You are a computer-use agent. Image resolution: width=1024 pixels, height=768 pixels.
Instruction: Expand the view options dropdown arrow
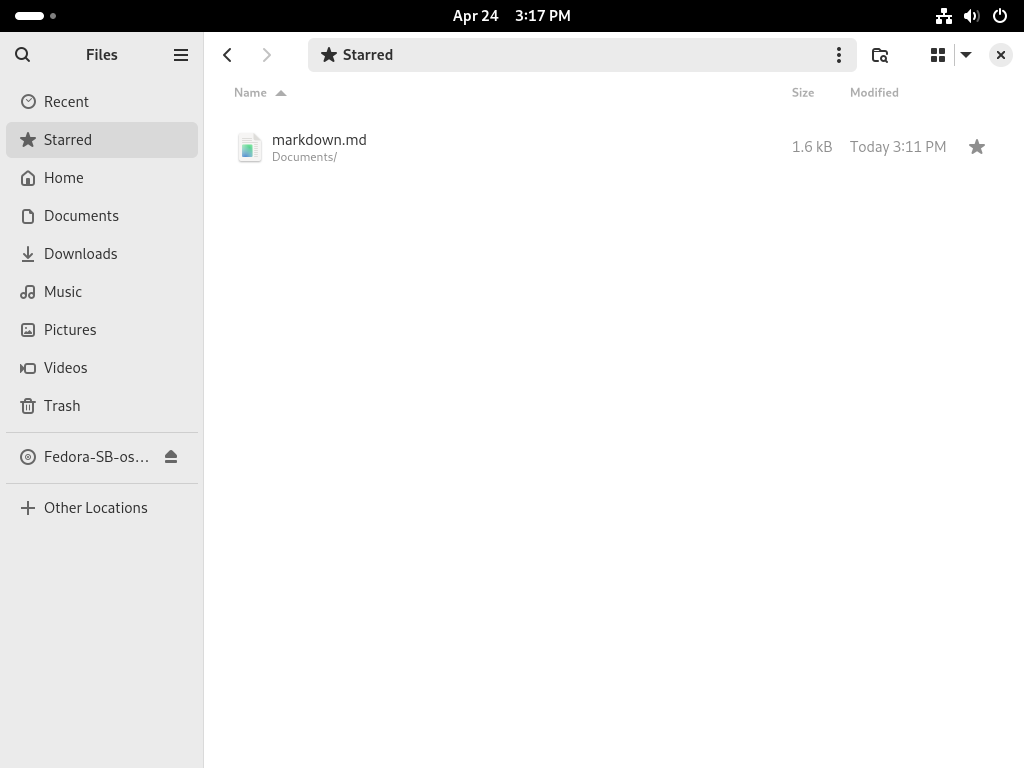click(x=966, y=55)
